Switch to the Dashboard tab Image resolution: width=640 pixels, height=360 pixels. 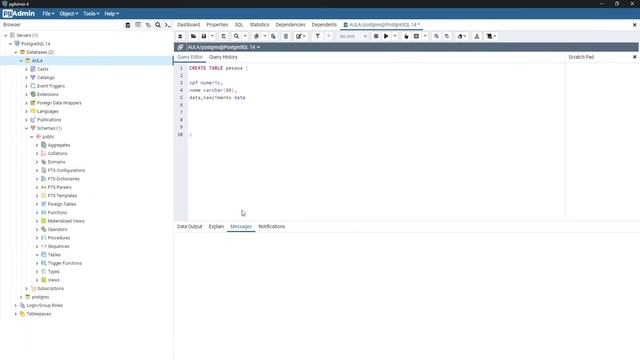click(x=189, y=25)
